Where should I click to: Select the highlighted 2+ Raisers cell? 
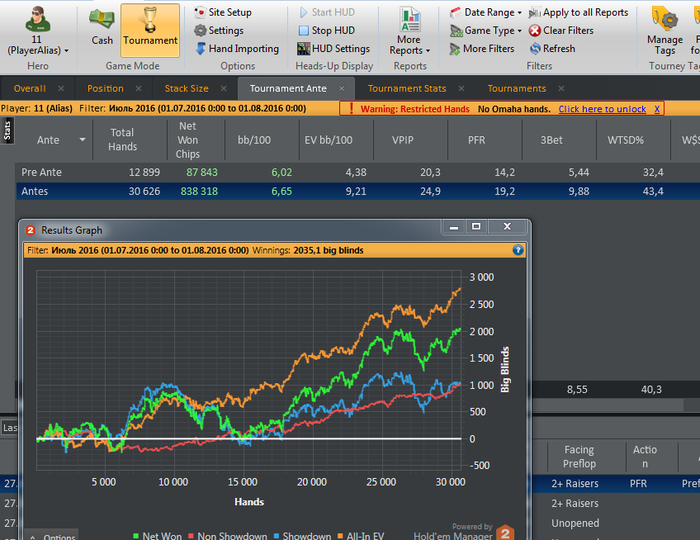[x=575, y=484]
